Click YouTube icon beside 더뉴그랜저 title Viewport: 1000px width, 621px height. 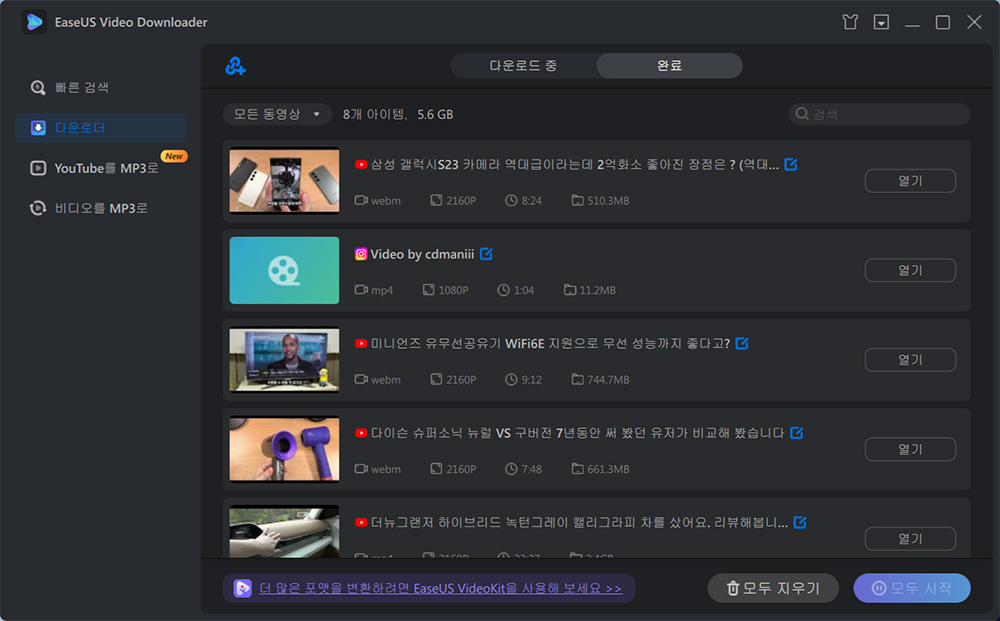point(361,522)
